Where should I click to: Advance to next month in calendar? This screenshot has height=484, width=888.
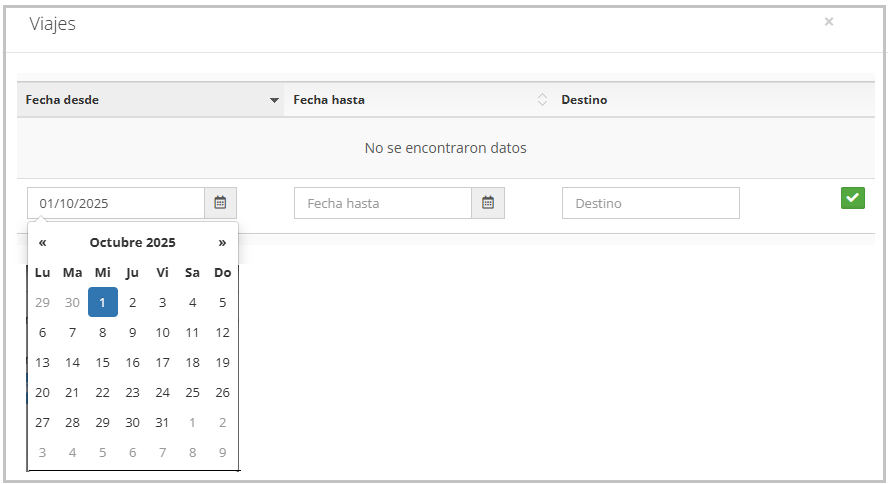(222, 242)
